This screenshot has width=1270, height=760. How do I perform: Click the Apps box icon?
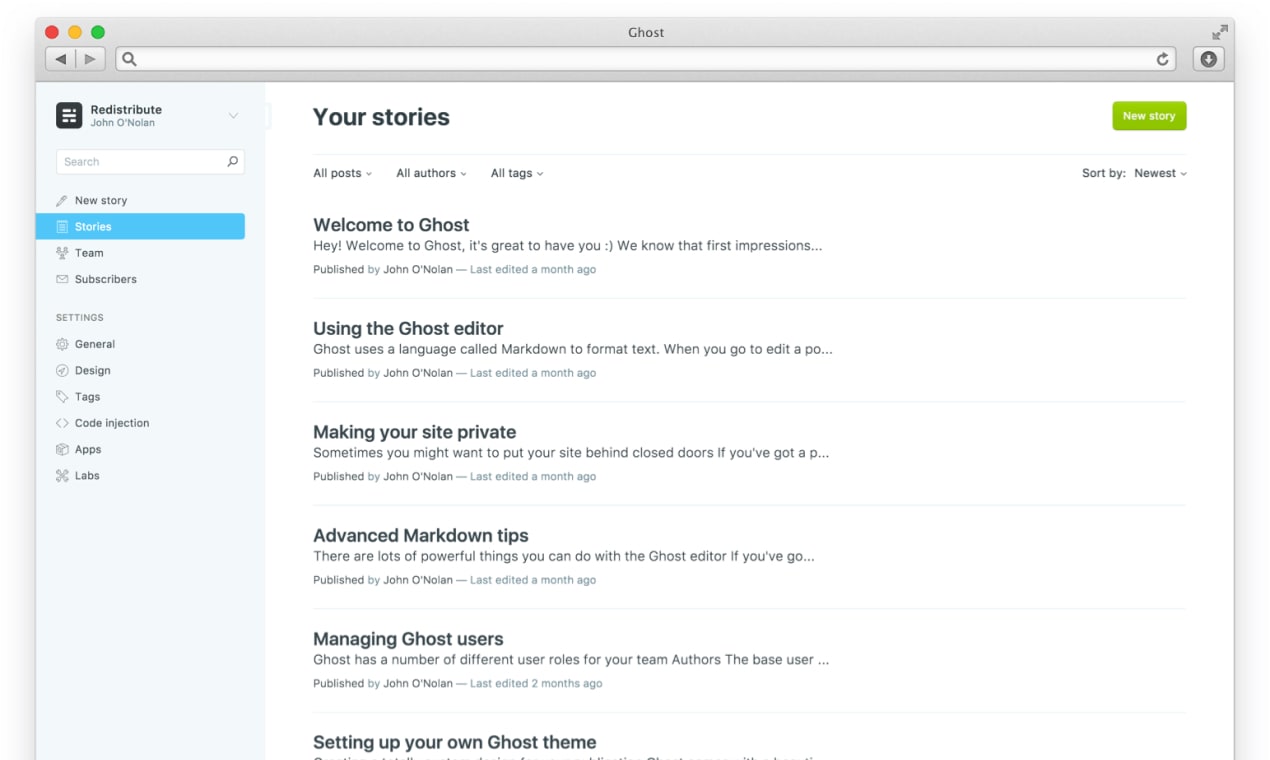[x=62, y=449]
